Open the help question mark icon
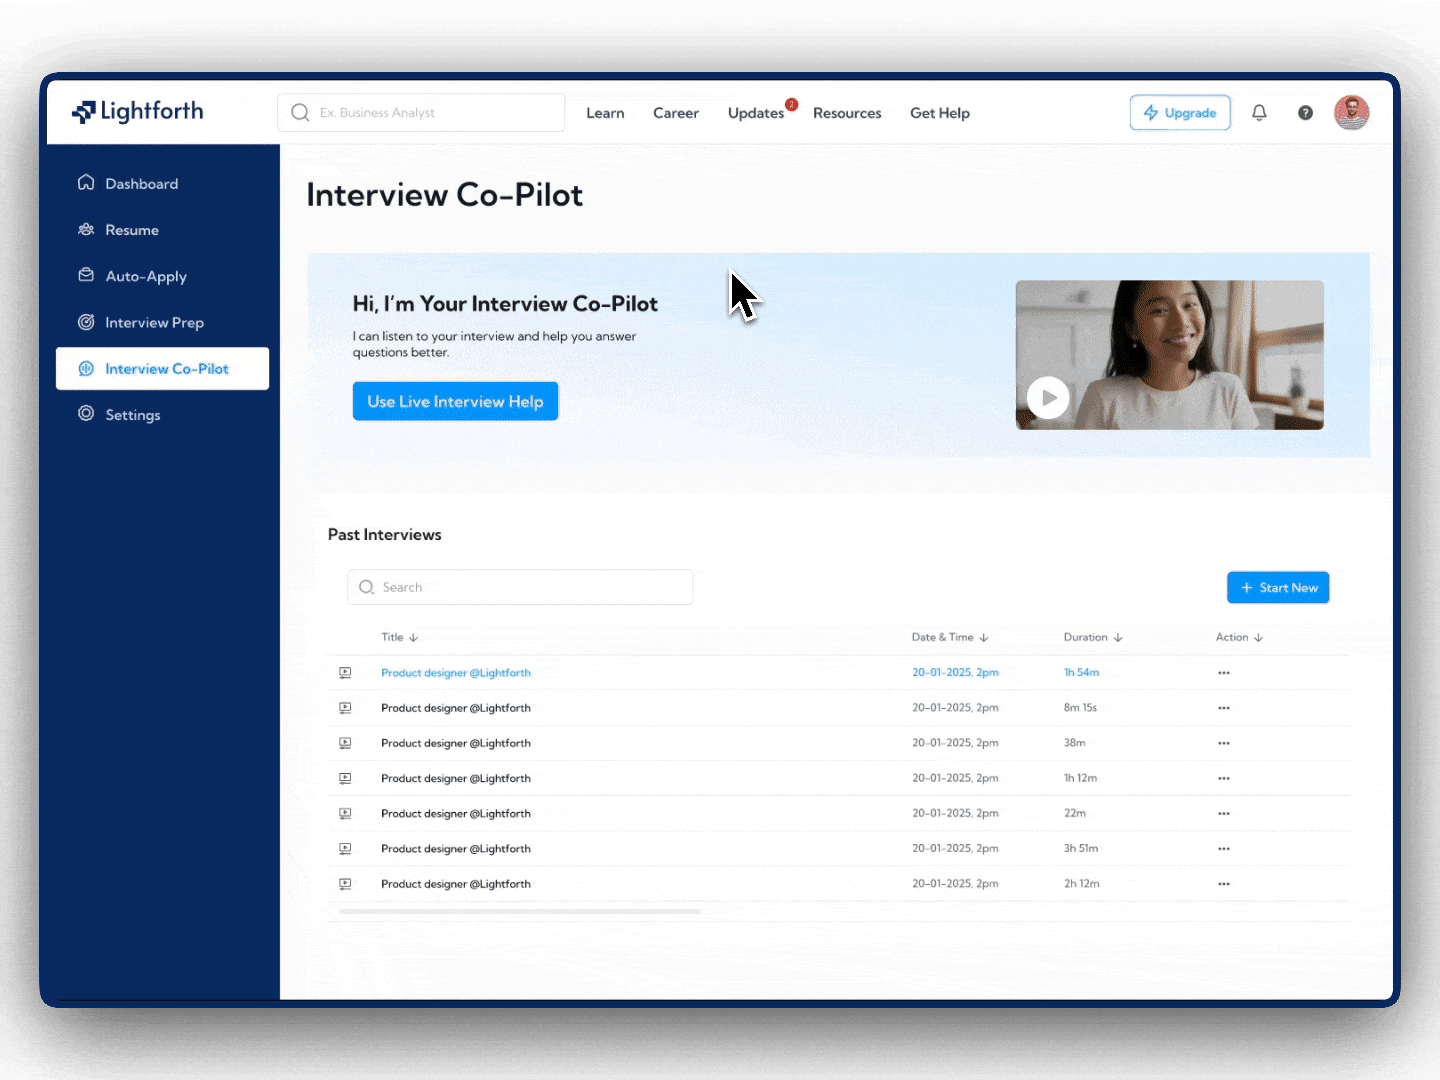Screen dimensions: 1440x1080 tap(1305, 113)
